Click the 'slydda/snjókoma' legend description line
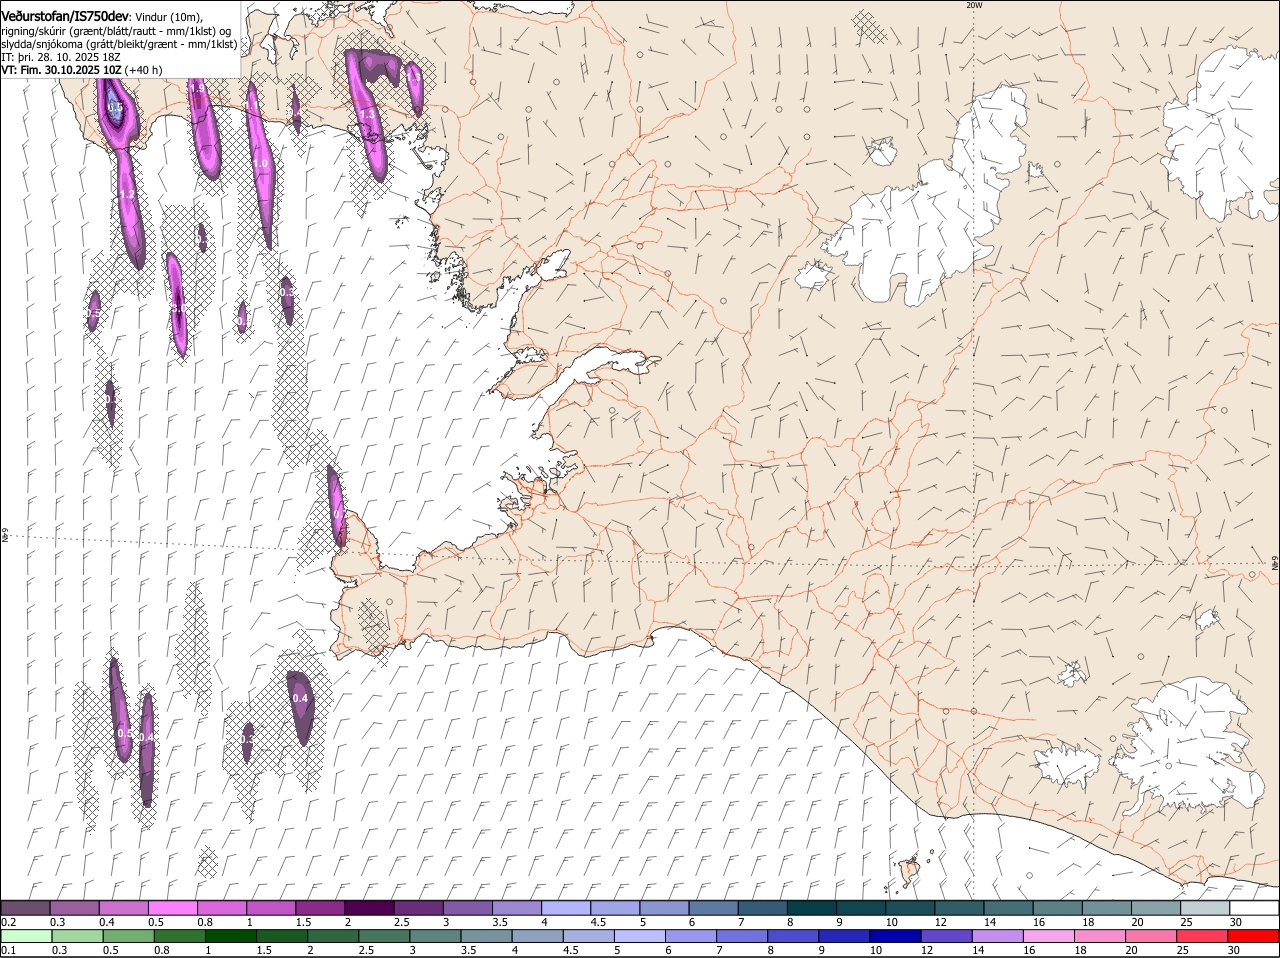 [119, 44]
